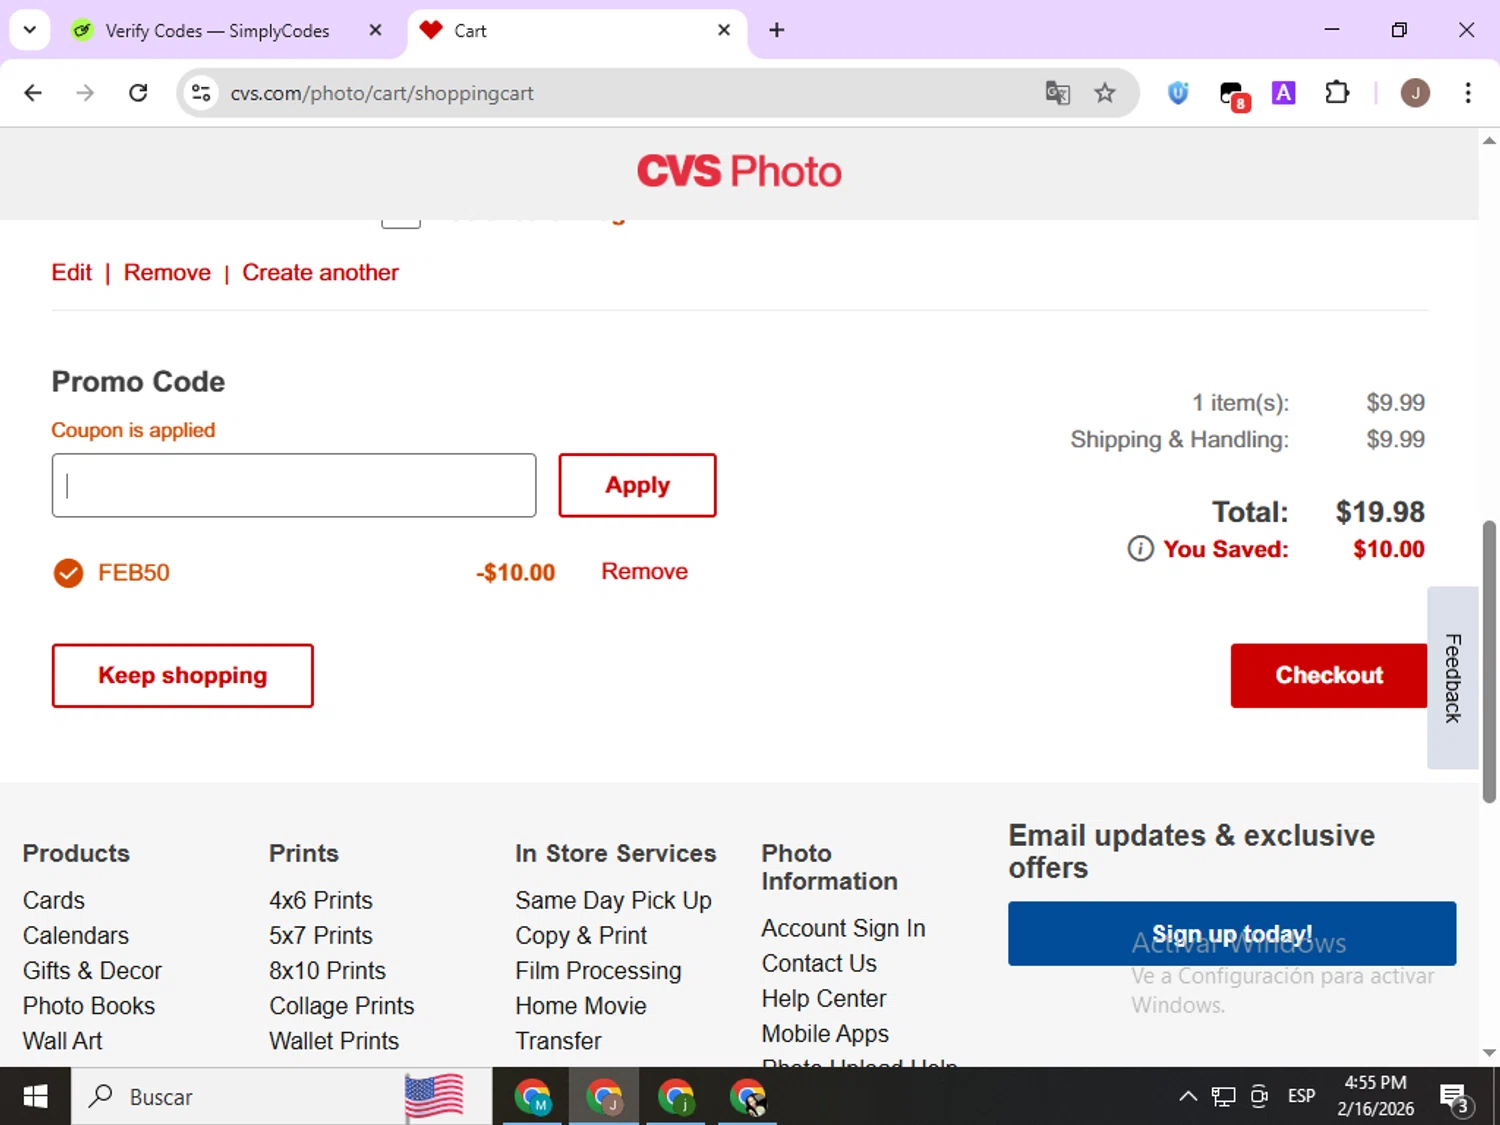Click the address bar URL
This screenshot has height=1125, width=1500.
click(381, 93)
